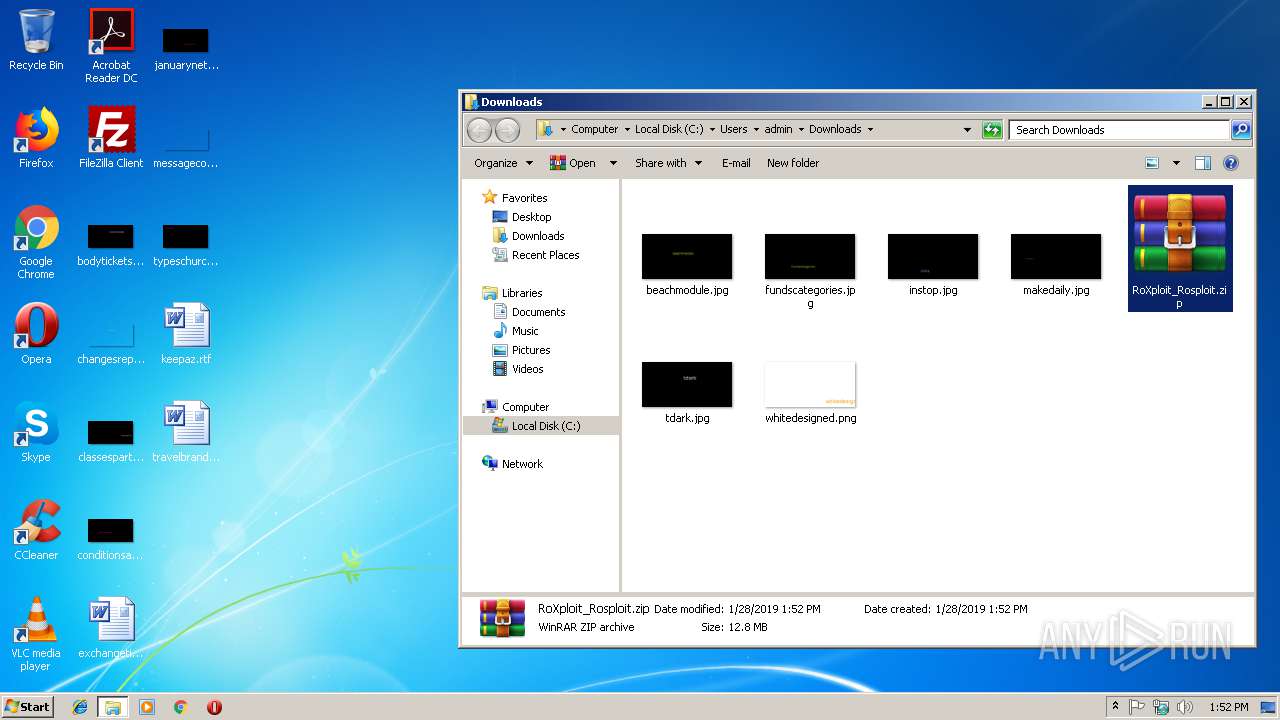
Task: Refresh the Downloads folder view
Action: click(992, 129)
